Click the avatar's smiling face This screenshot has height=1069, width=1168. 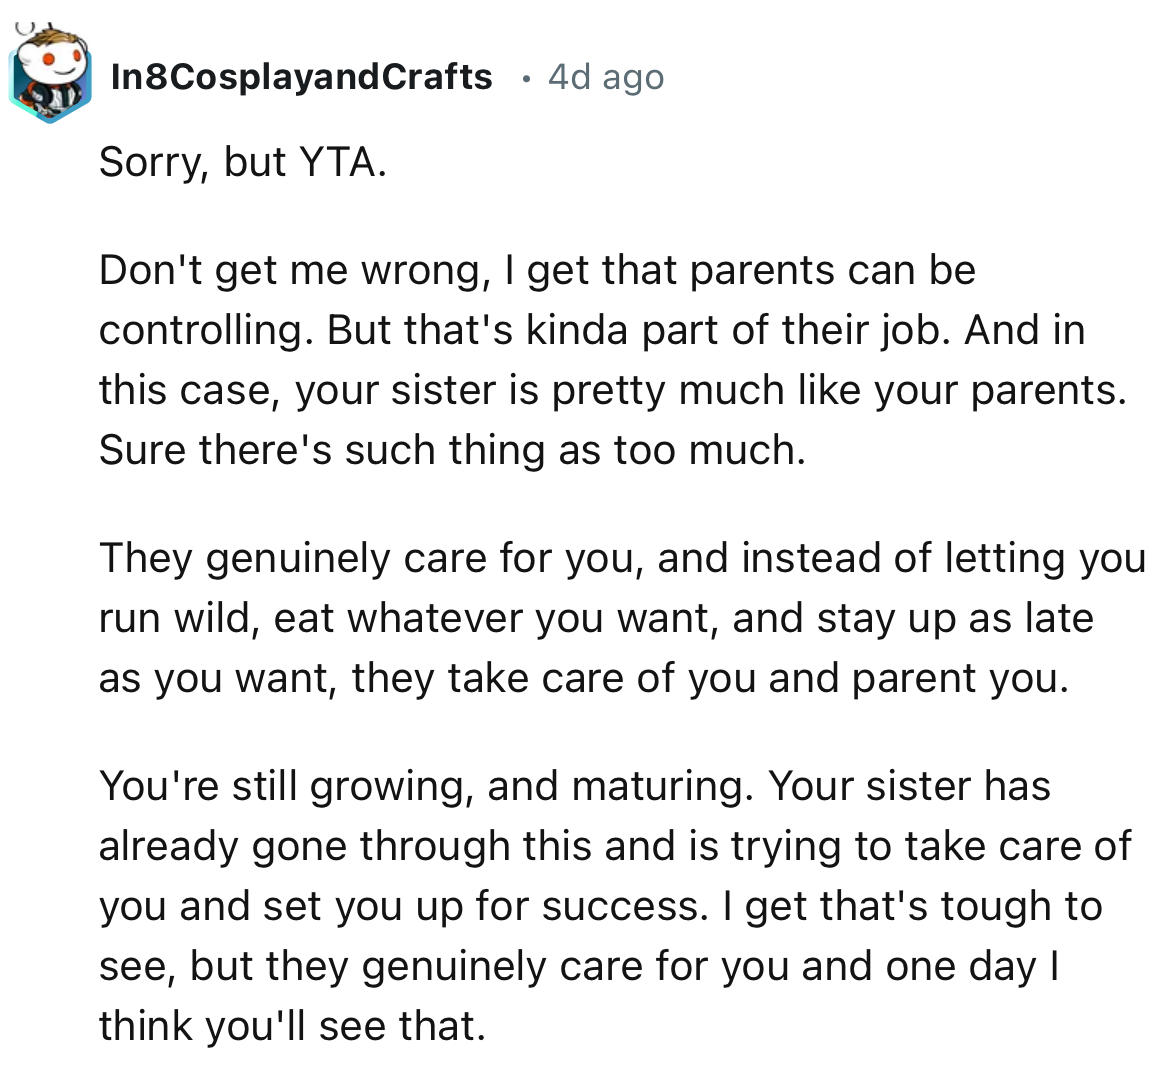pos(52,65)
